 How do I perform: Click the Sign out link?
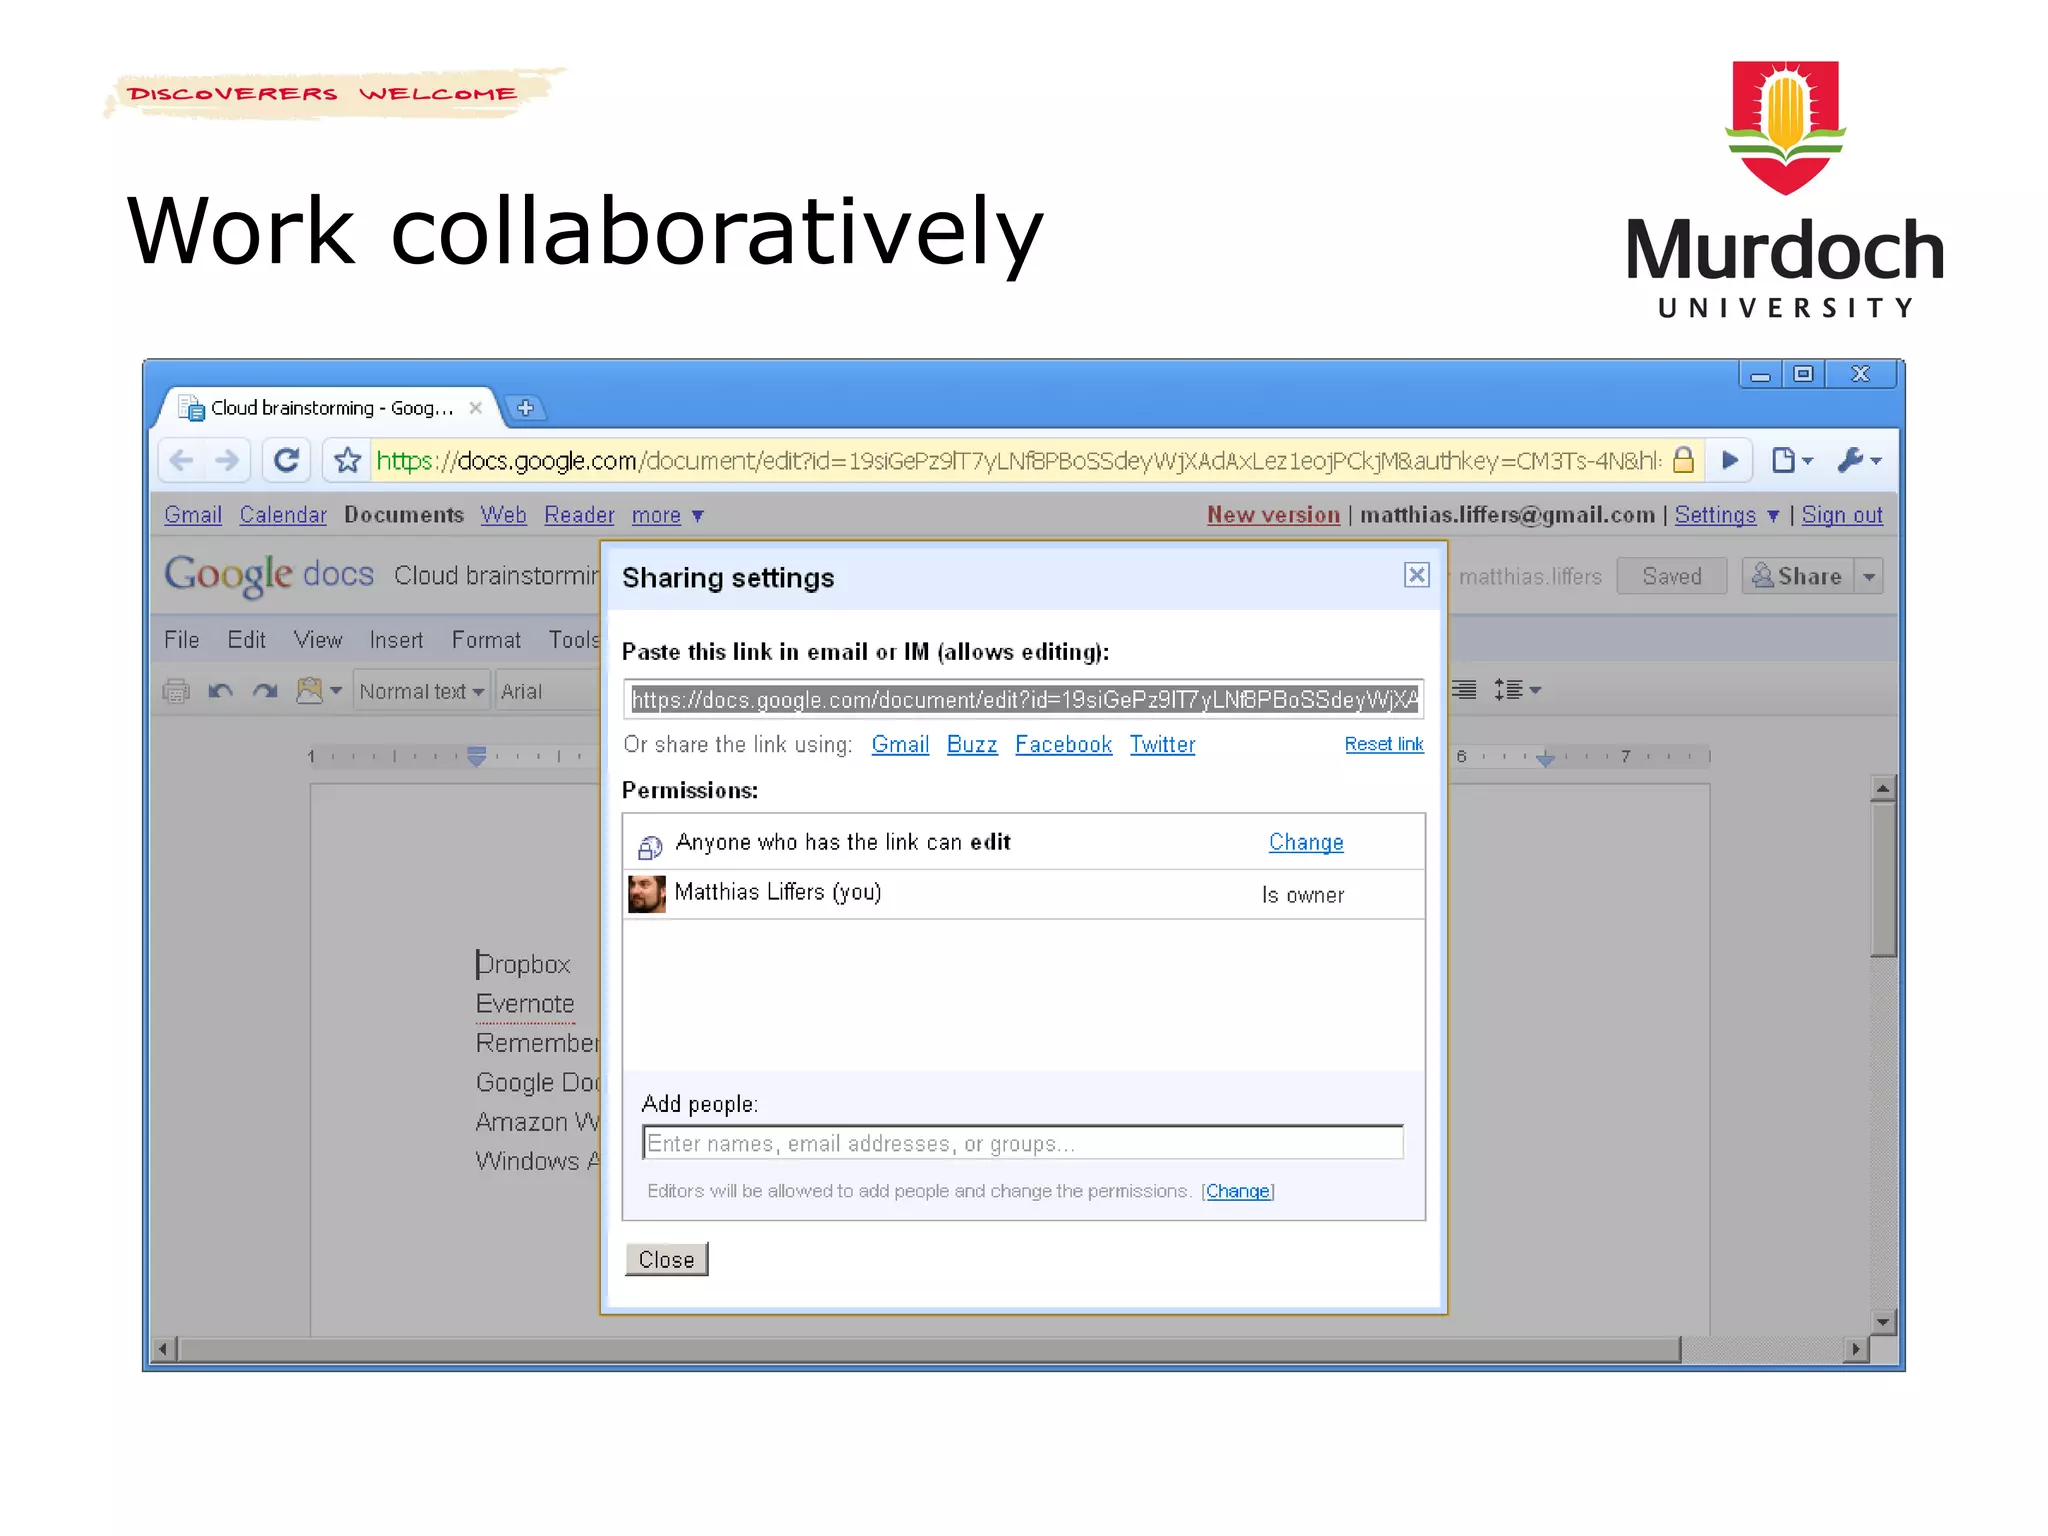1842,515
